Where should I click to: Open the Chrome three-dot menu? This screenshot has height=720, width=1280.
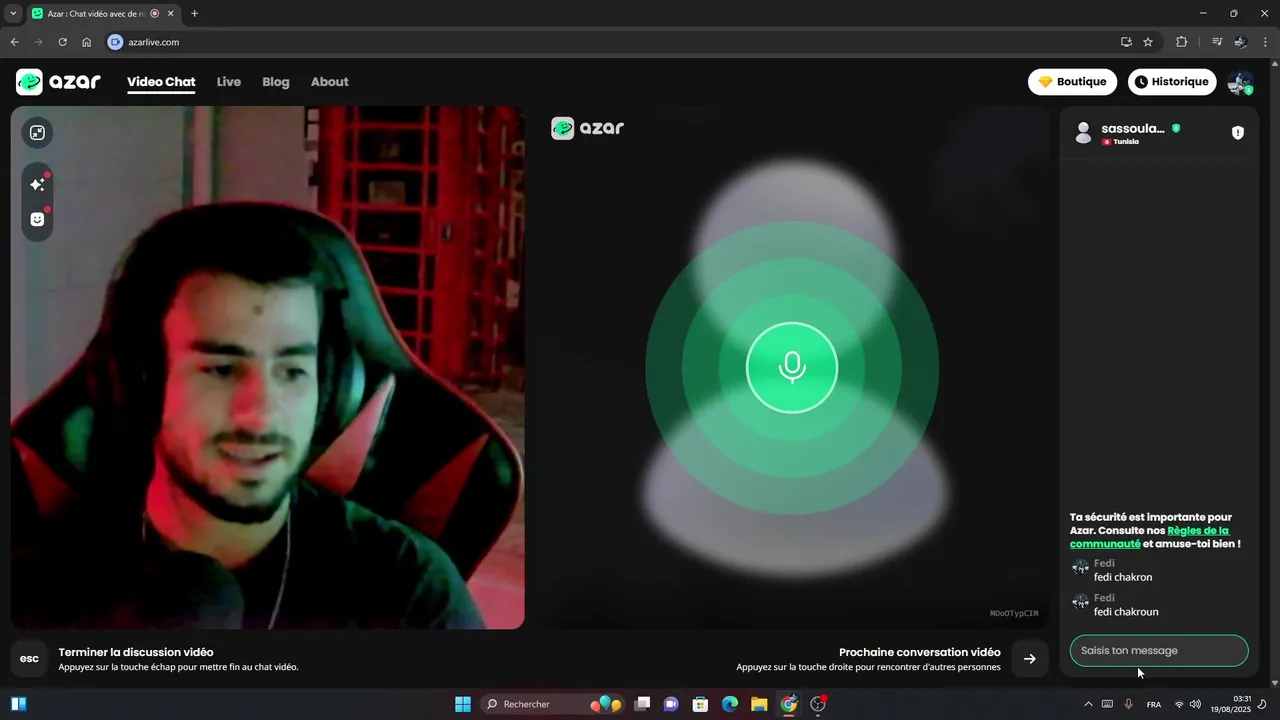pos(1266,42)
